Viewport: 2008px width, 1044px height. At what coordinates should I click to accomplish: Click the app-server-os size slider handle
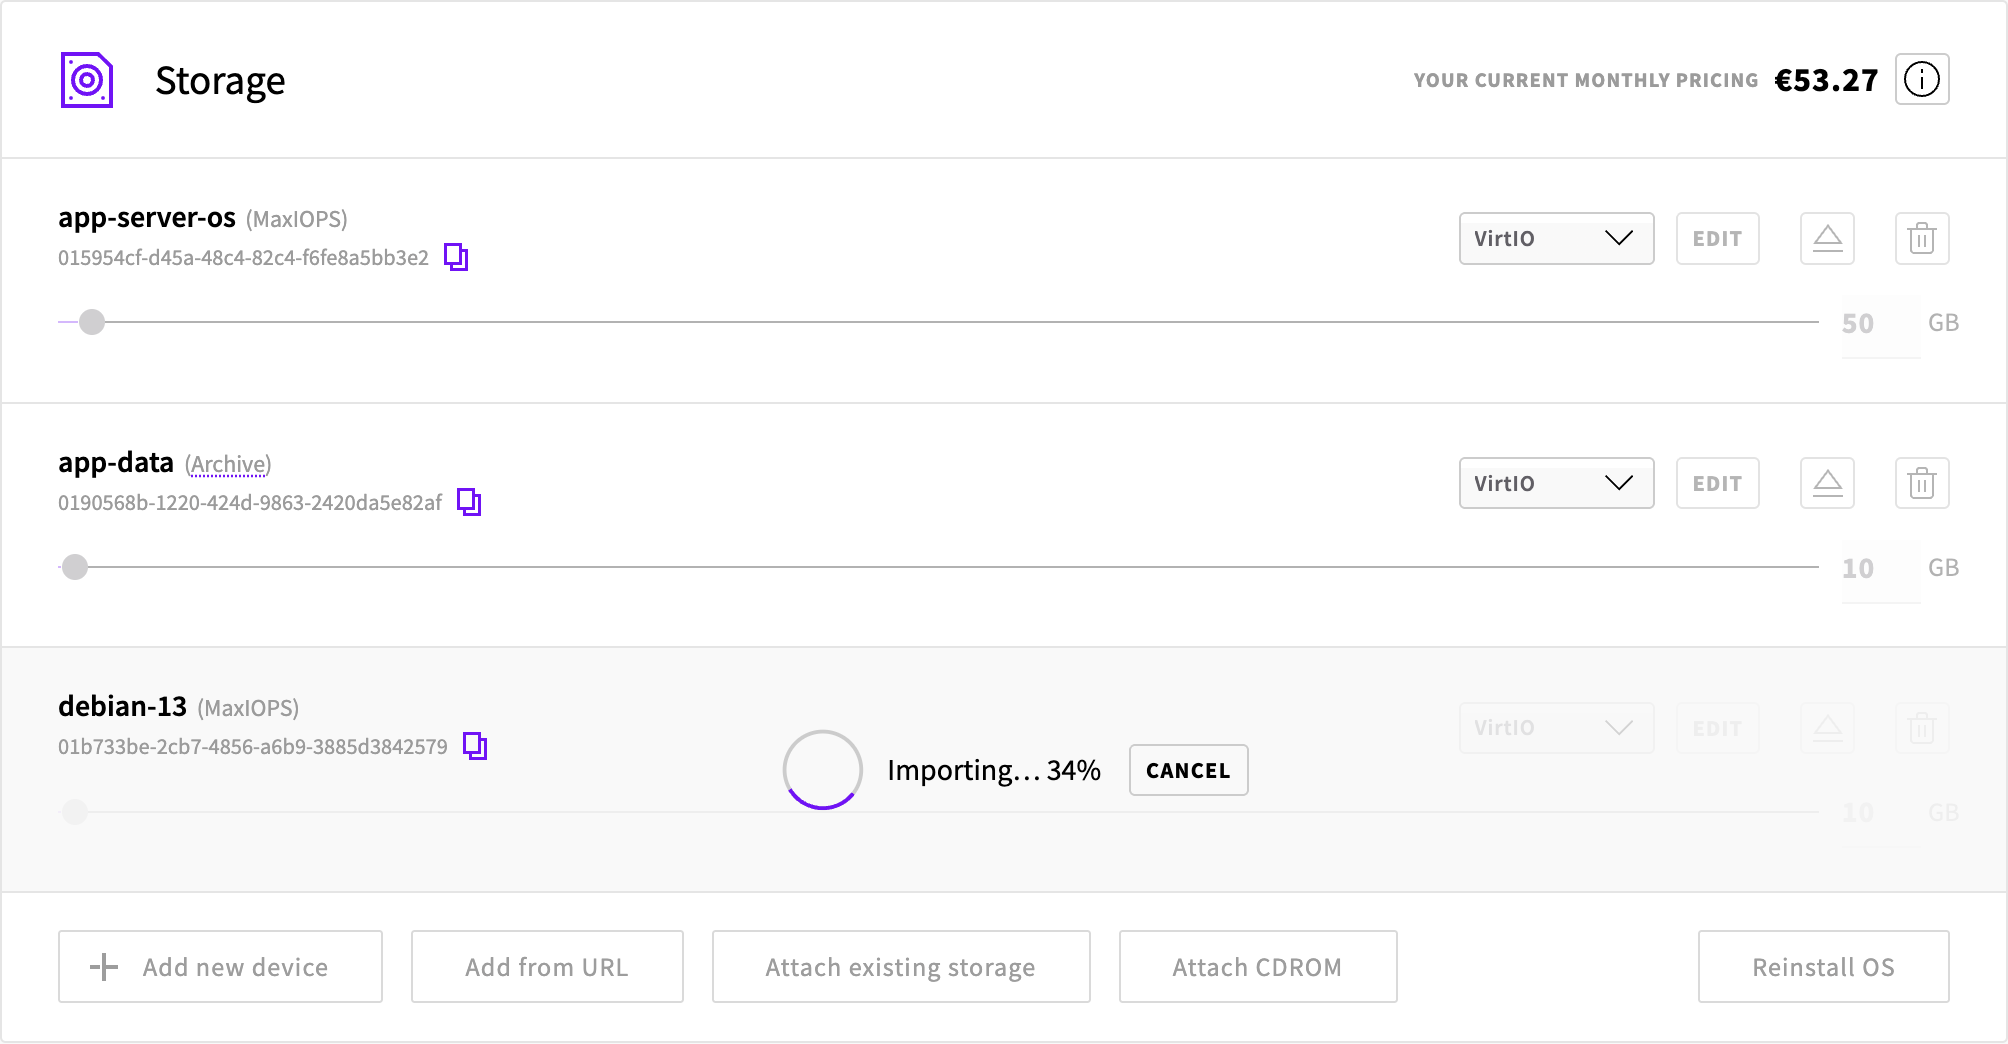click(92, 322)
